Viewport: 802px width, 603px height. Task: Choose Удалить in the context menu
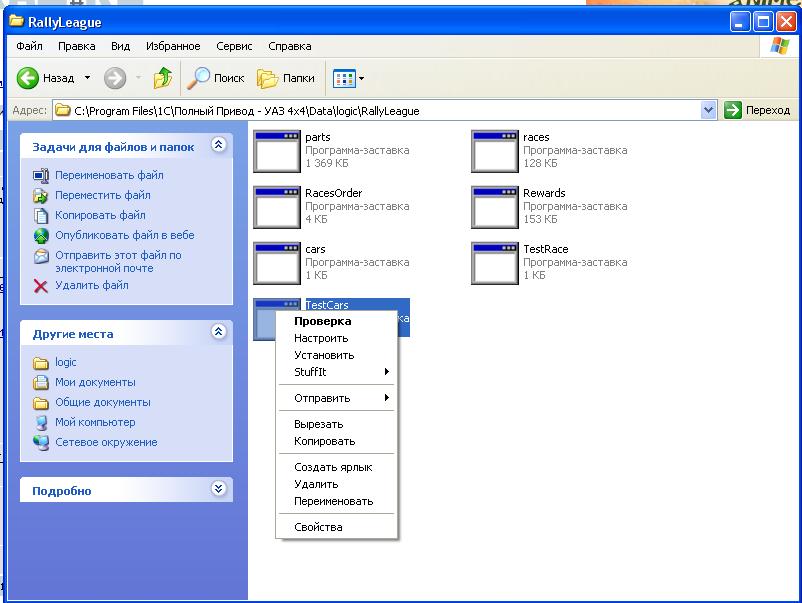point(337,484)
